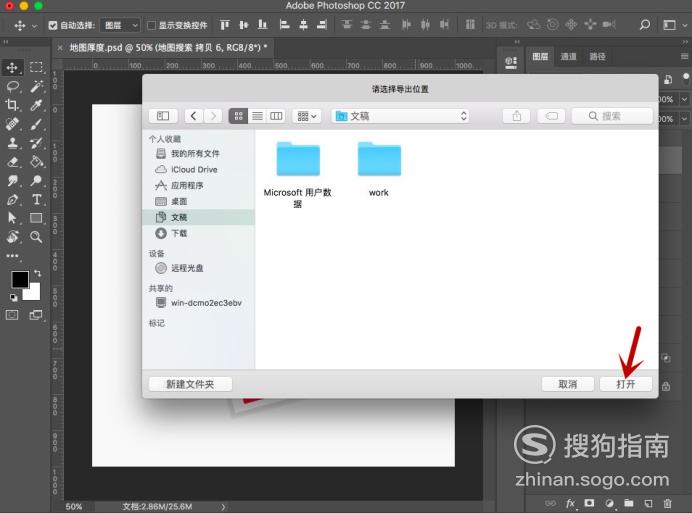Select 桌面 in sidebar
This screenshot has width=692, height=513.
pos(199,201)
